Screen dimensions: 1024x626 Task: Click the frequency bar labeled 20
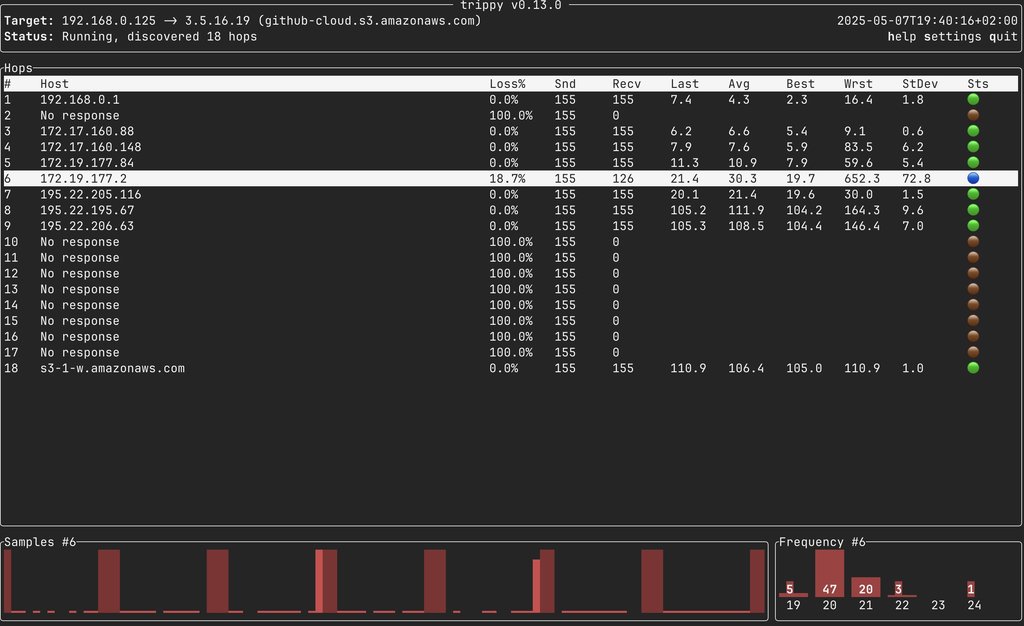[x=865, y=587]
